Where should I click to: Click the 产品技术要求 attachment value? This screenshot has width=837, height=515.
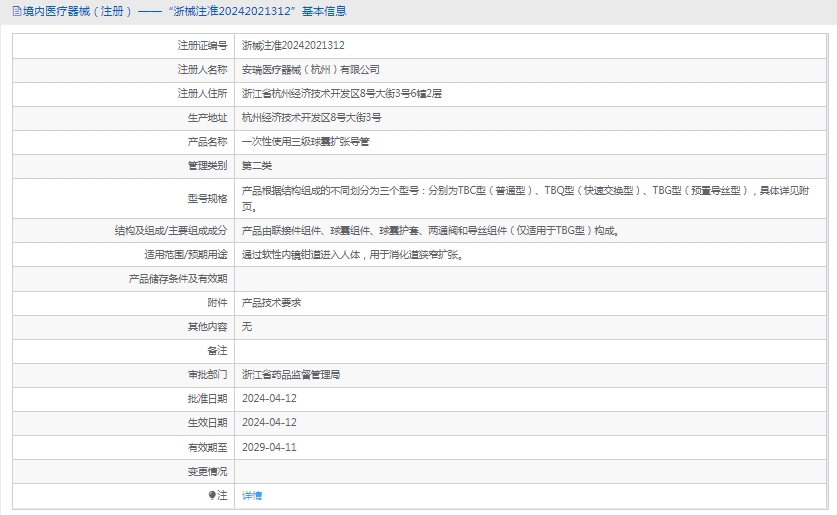click(272, 303)
